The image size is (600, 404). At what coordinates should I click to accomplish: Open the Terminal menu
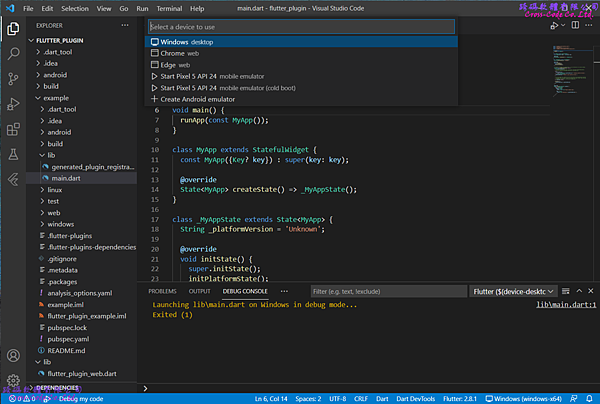(168, 8)
